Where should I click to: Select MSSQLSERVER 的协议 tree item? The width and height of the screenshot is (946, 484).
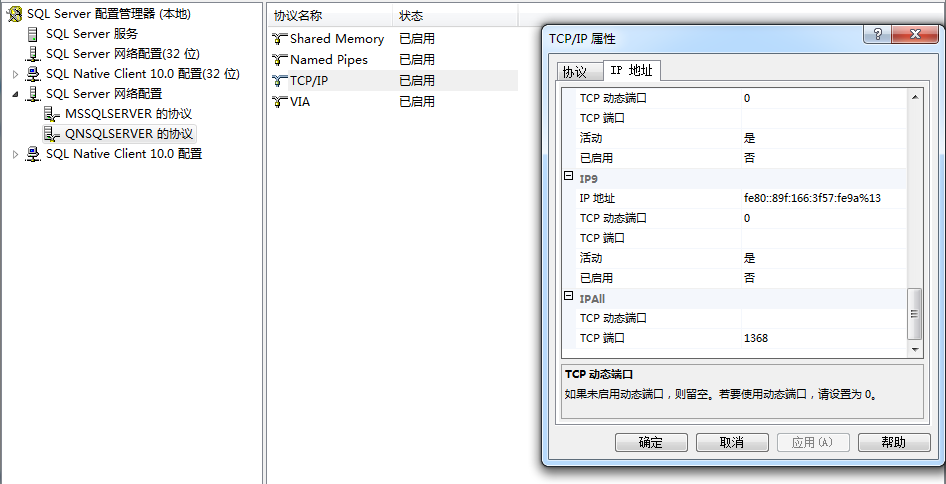click(x=129, y=114)
